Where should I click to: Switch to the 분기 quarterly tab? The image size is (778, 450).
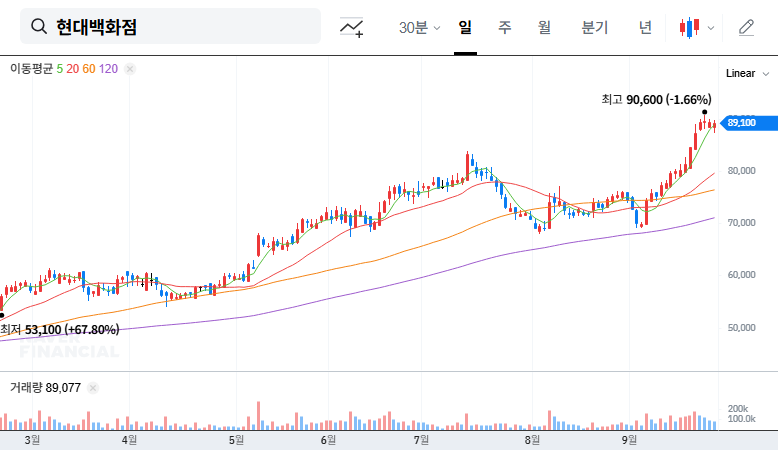click(x=594, y=27)
